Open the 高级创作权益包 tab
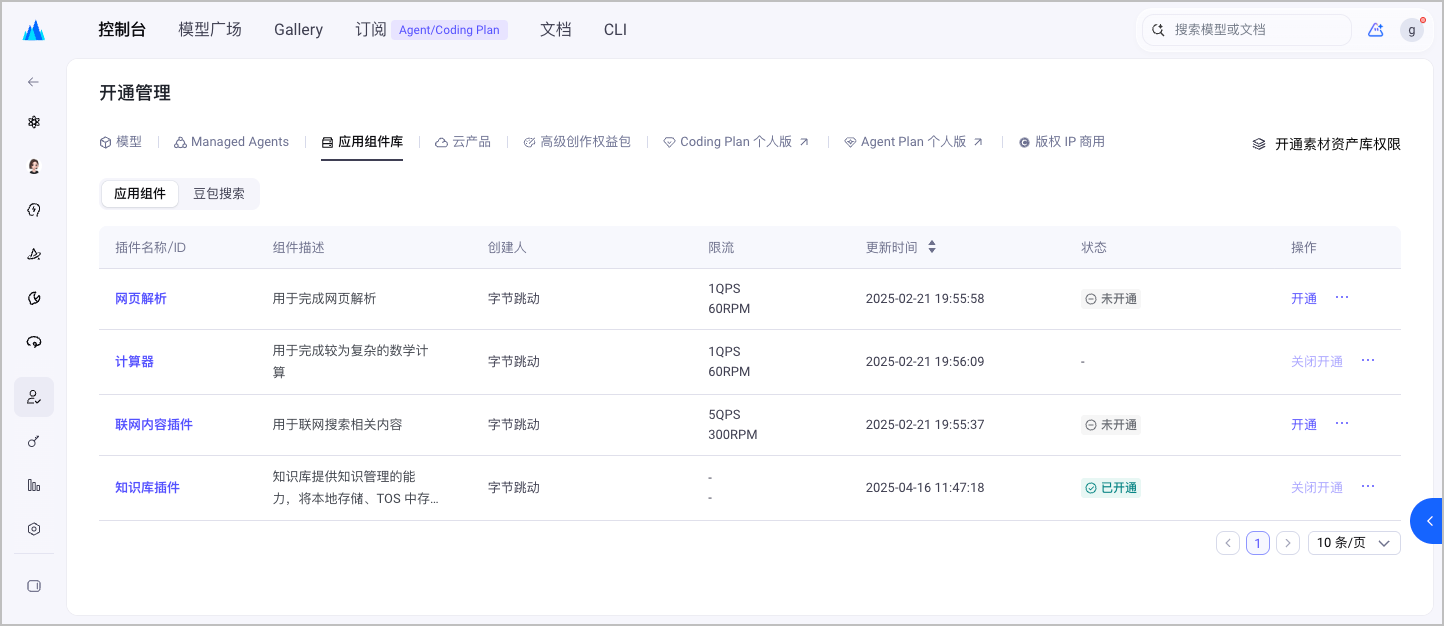This screenshot has width=1444, height=626. (577, 142)
